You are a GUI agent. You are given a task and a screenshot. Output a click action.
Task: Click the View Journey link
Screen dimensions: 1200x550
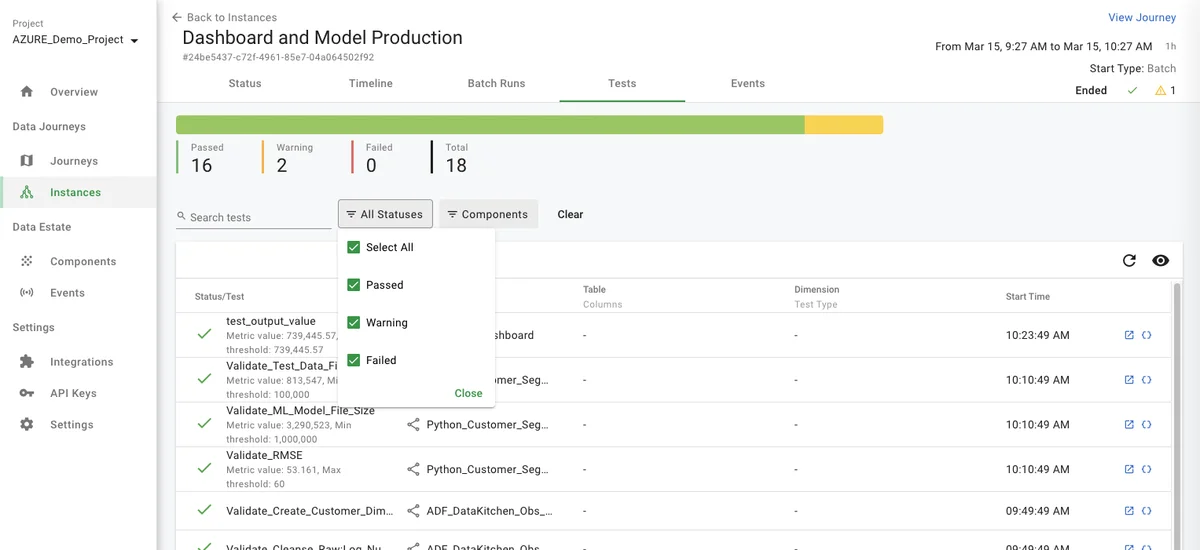click(1141, 18)
